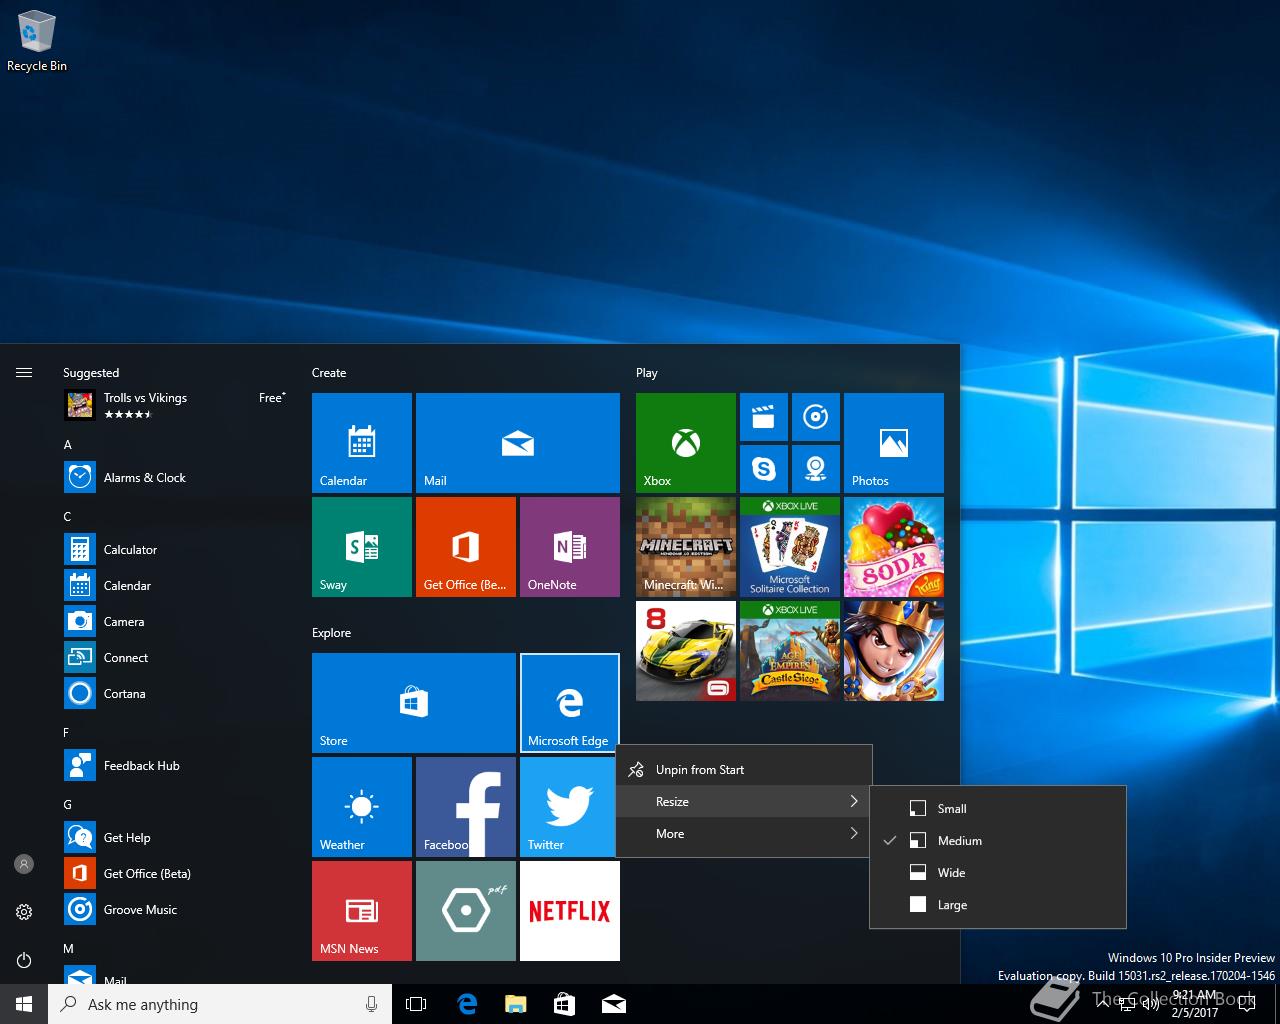Select the Recycle Bin desktop icon
This screenshot has width=1280, height=1024.
click(37, 42)
